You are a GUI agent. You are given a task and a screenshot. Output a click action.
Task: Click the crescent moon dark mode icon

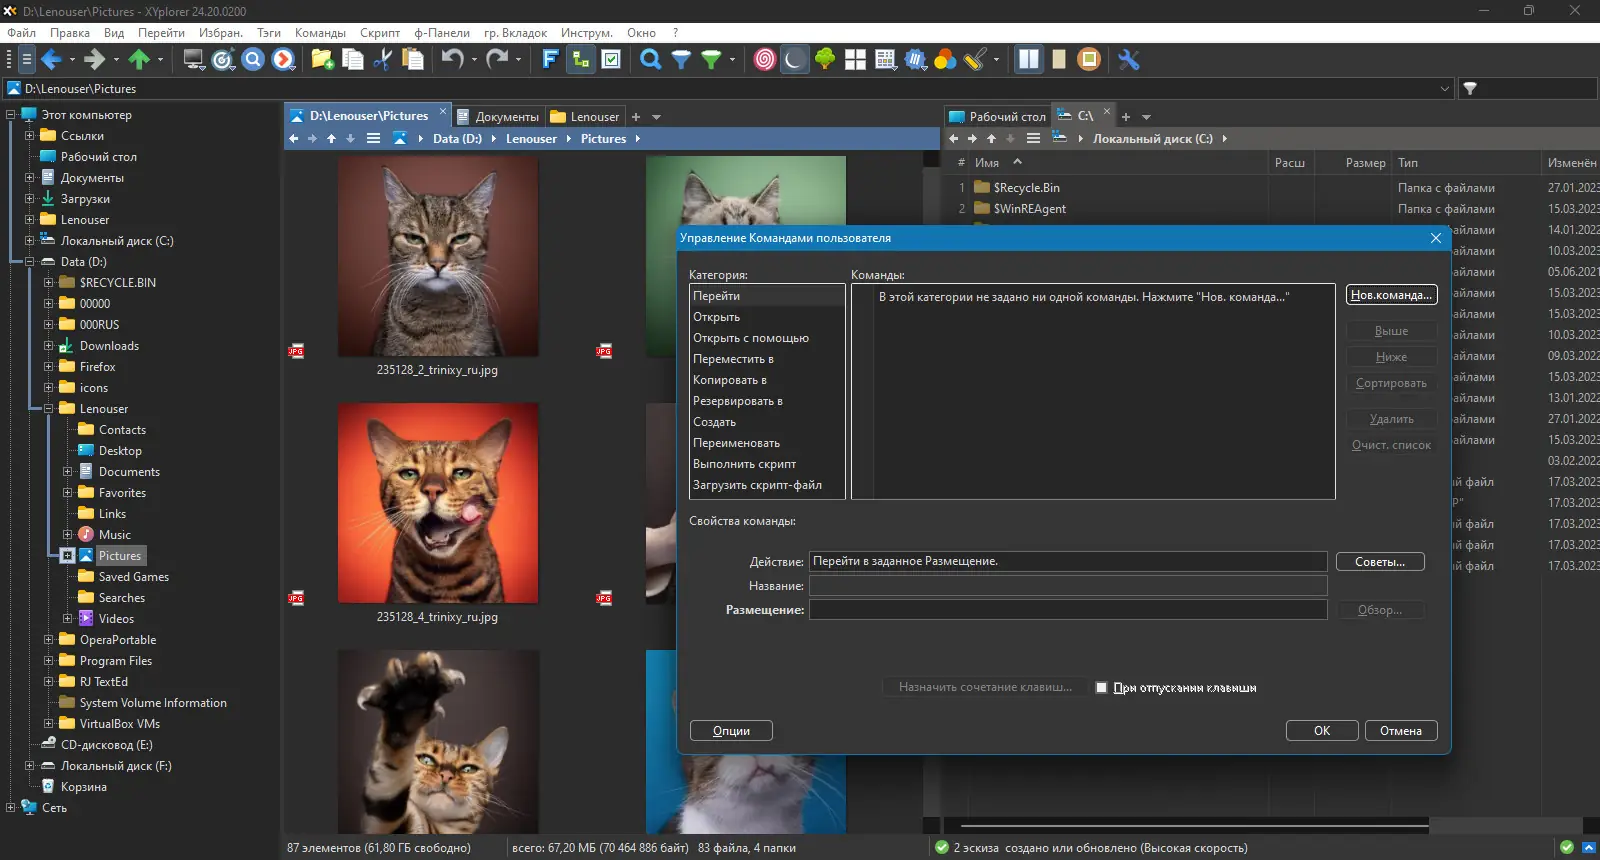tap(794, 60)
